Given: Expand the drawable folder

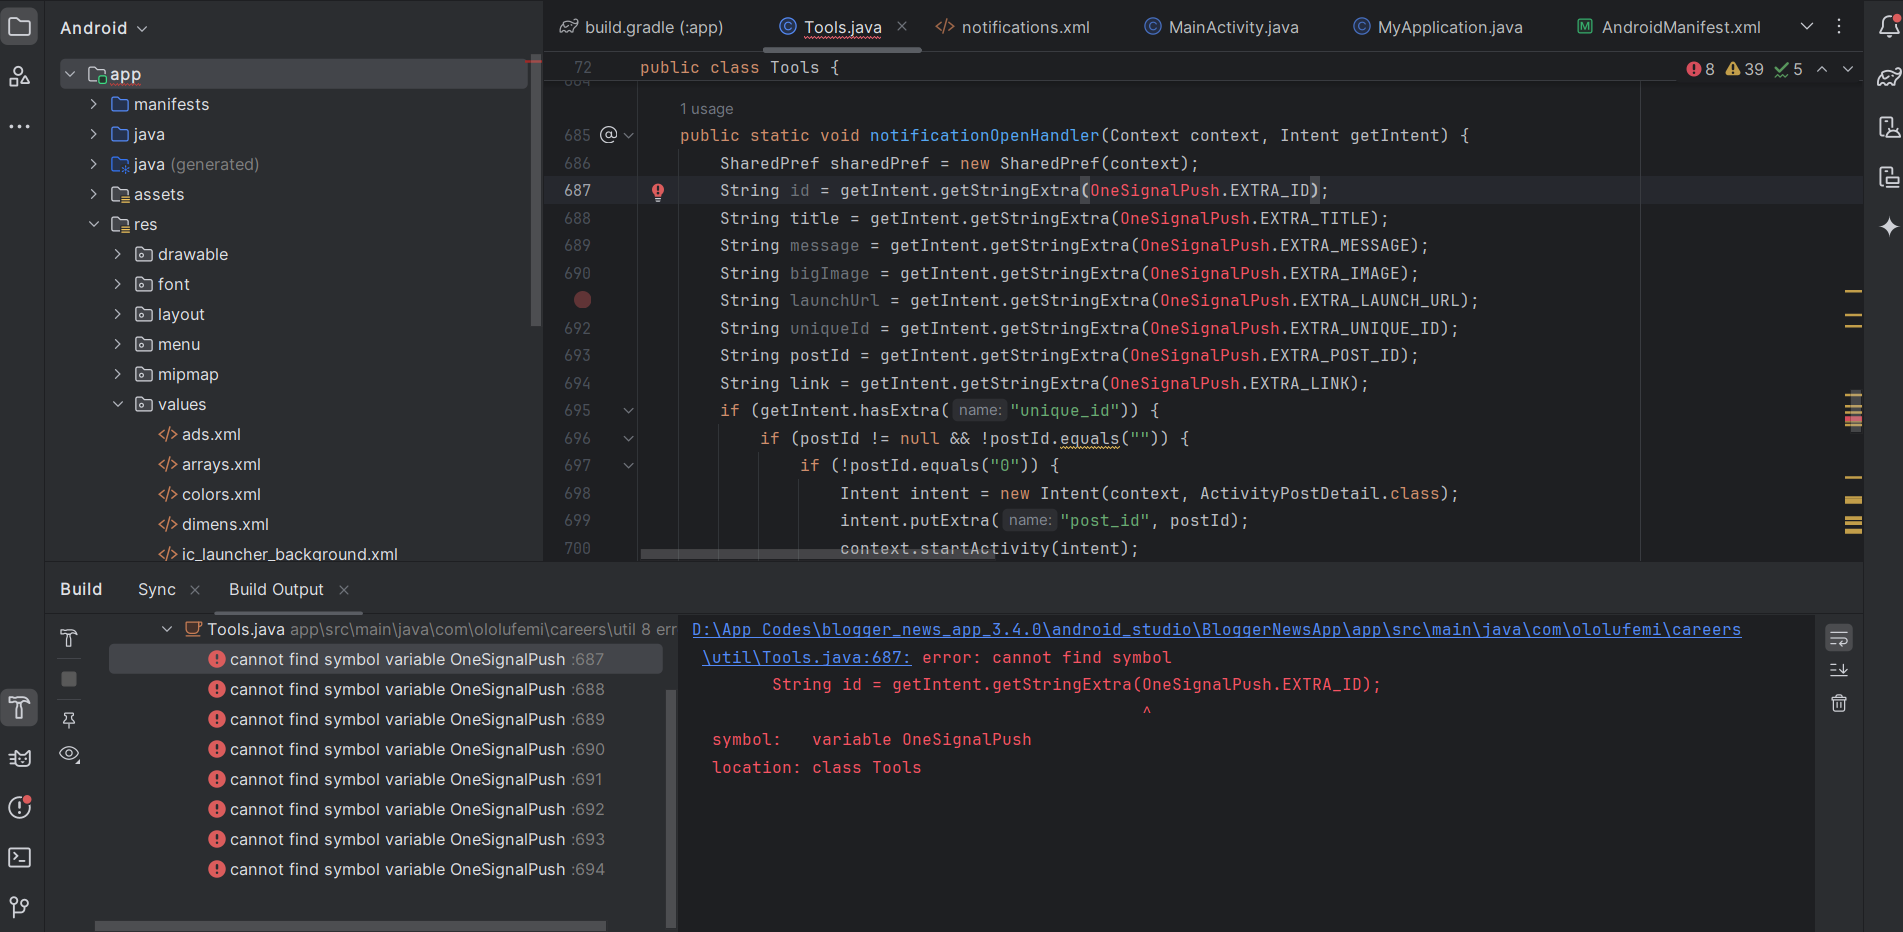Looking at the screenshot, I should tap(118, 254).
